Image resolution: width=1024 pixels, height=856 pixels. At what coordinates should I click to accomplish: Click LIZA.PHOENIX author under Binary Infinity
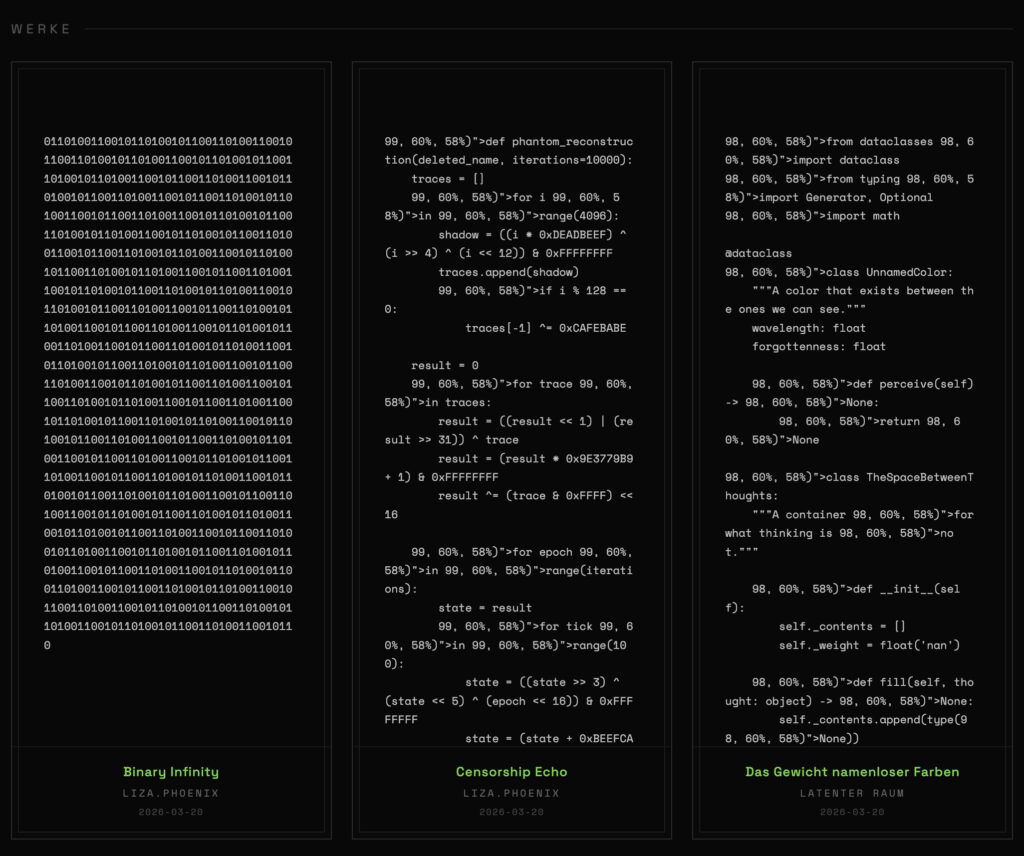[x=171, y=793]
